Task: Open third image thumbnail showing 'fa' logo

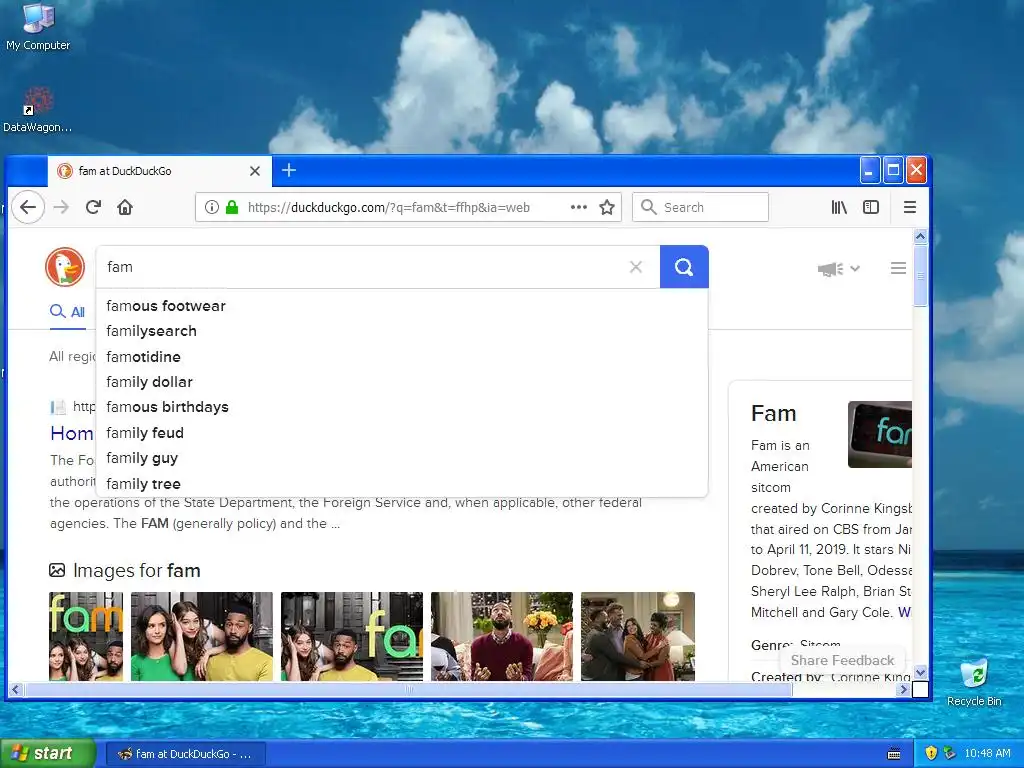Action: [352, 636]
